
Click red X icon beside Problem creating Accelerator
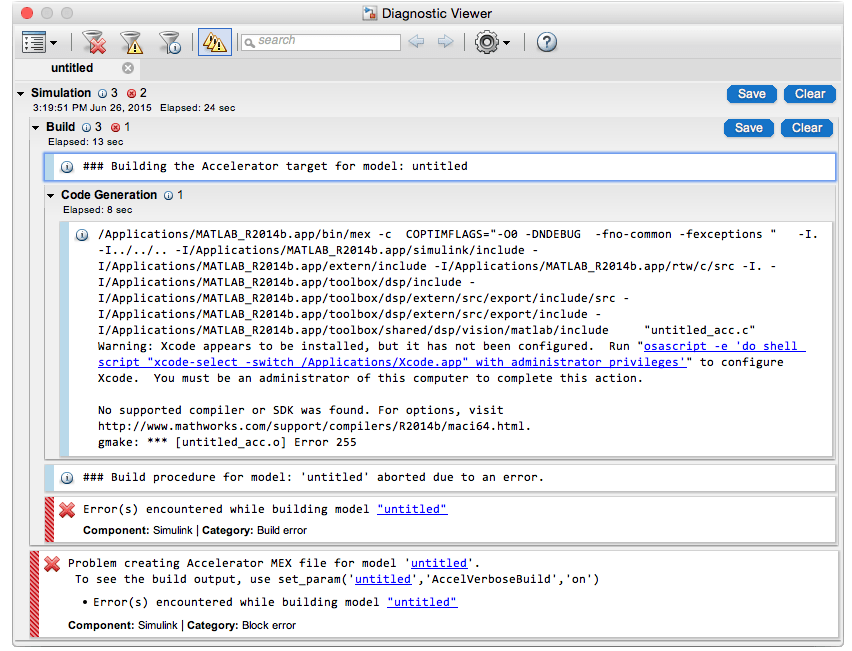(x=52, y=564)
